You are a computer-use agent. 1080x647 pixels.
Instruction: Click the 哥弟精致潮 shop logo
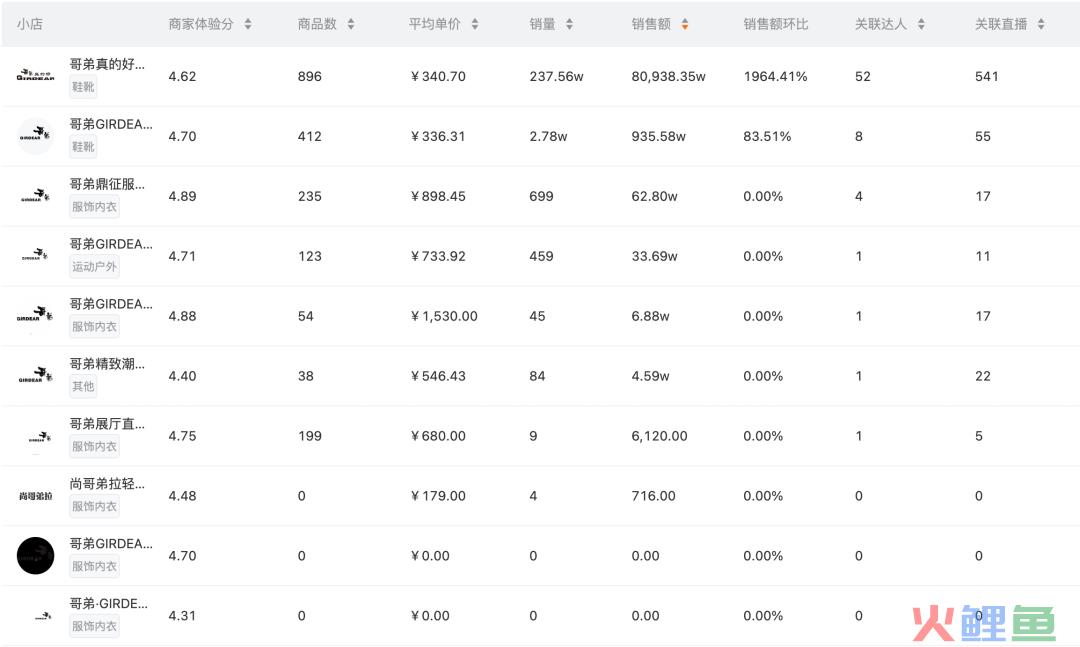(35, 376)
